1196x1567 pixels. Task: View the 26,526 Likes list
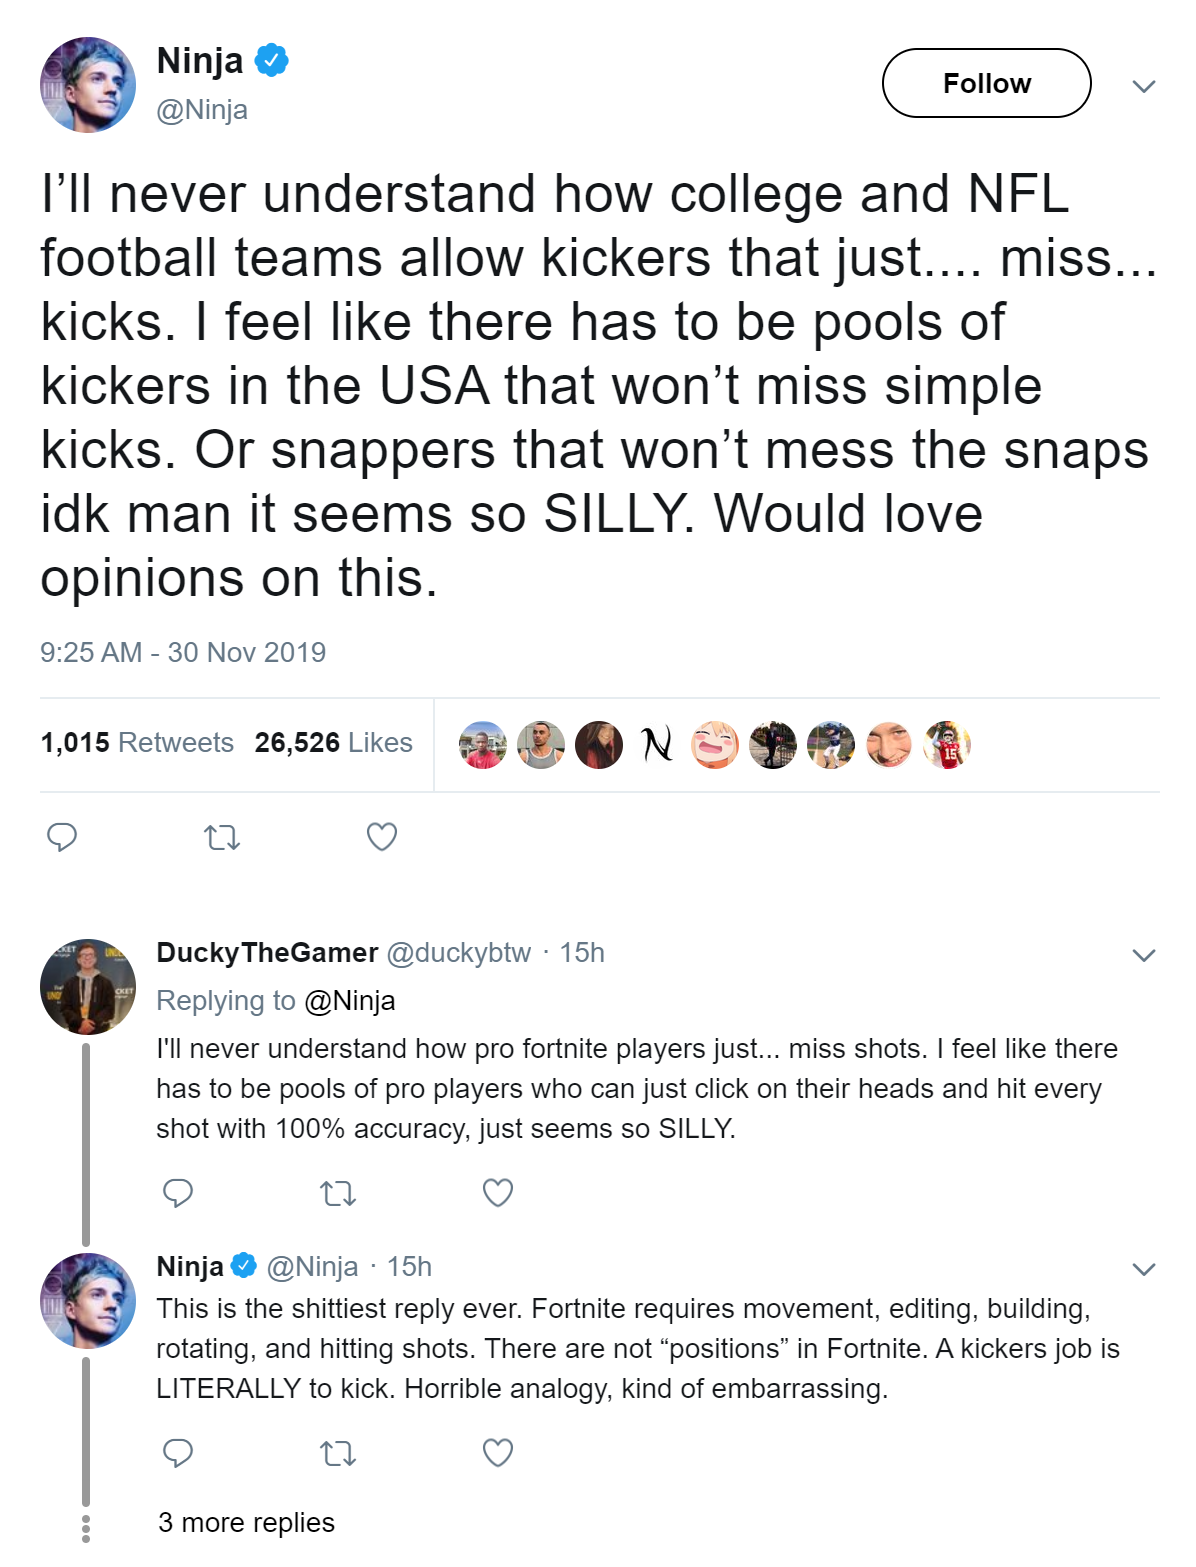(x=333, y=742)
